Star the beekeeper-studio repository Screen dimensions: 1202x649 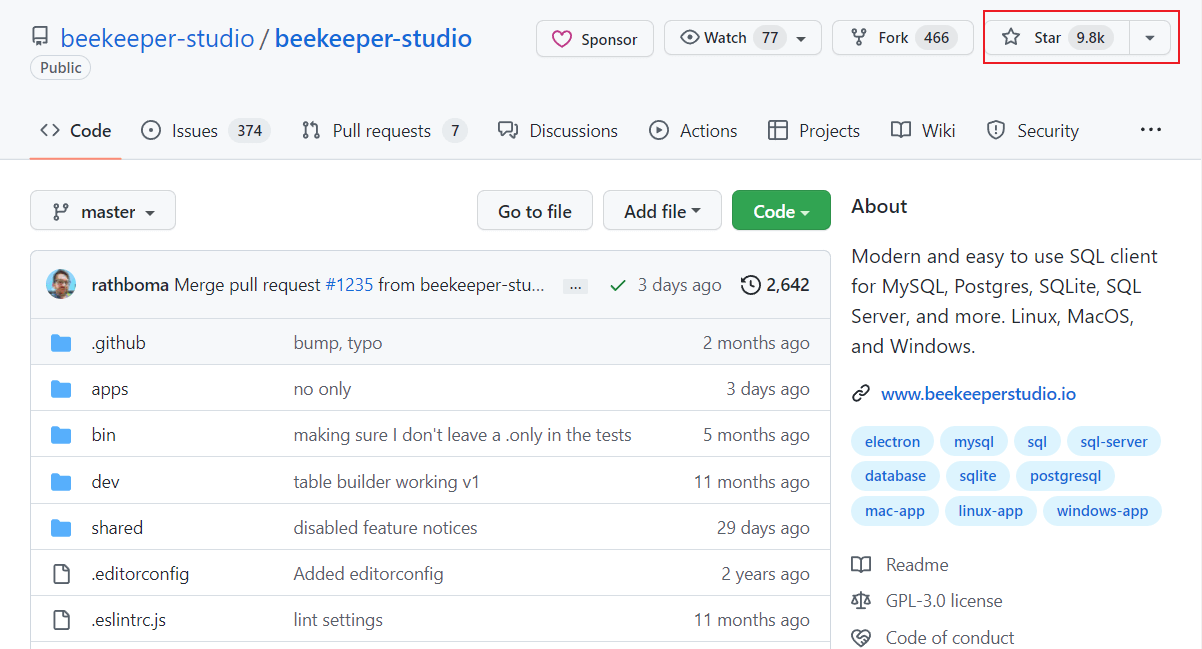click(x=1056, y=38)
